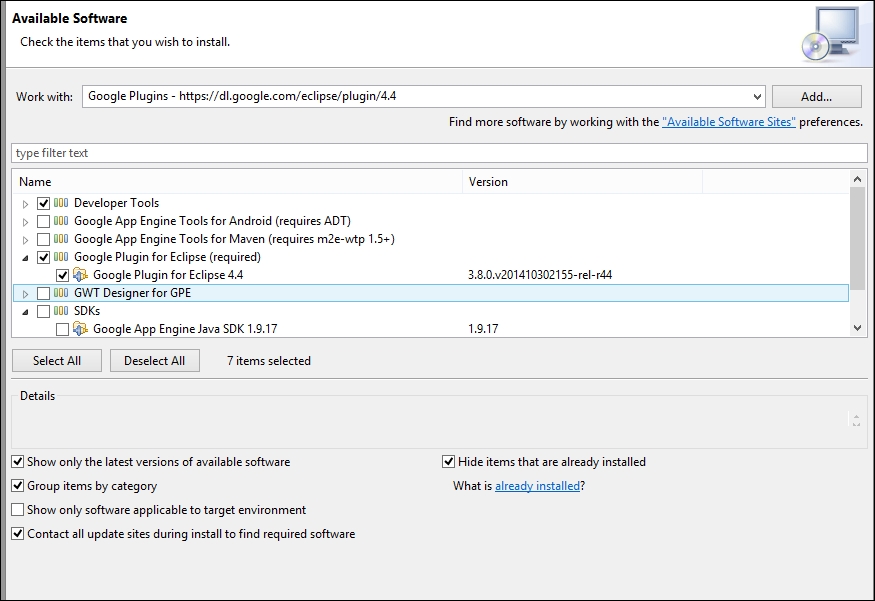Click the Google App Engine Tools for Android category icon
Image resolution: width=875 pixels, height=601 pixels.
coord(61,221)
